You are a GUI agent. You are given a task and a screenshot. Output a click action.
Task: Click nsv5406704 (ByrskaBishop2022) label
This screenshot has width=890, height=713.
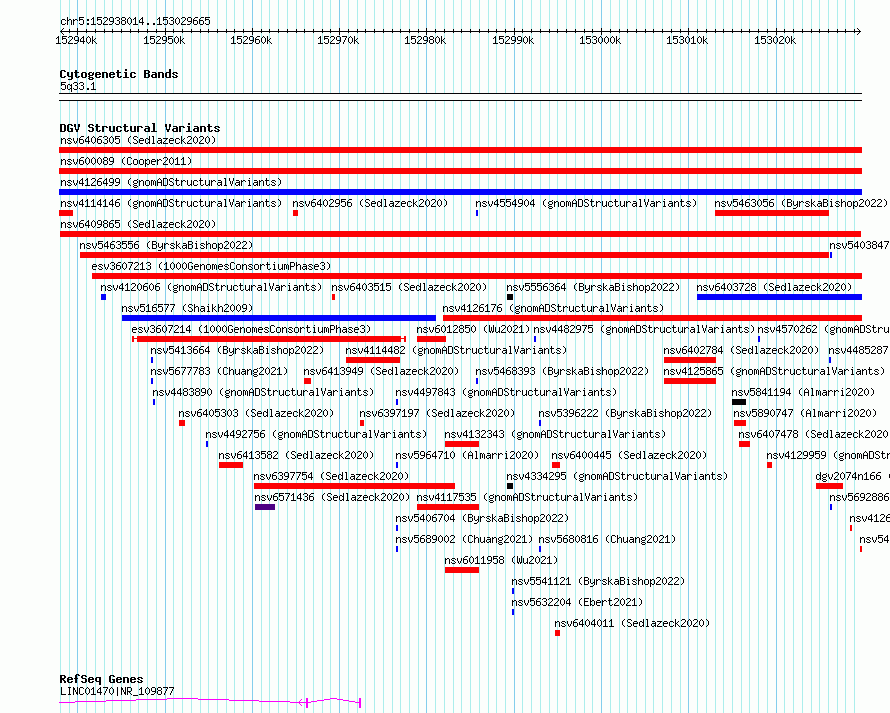click(x=482, y=518)
